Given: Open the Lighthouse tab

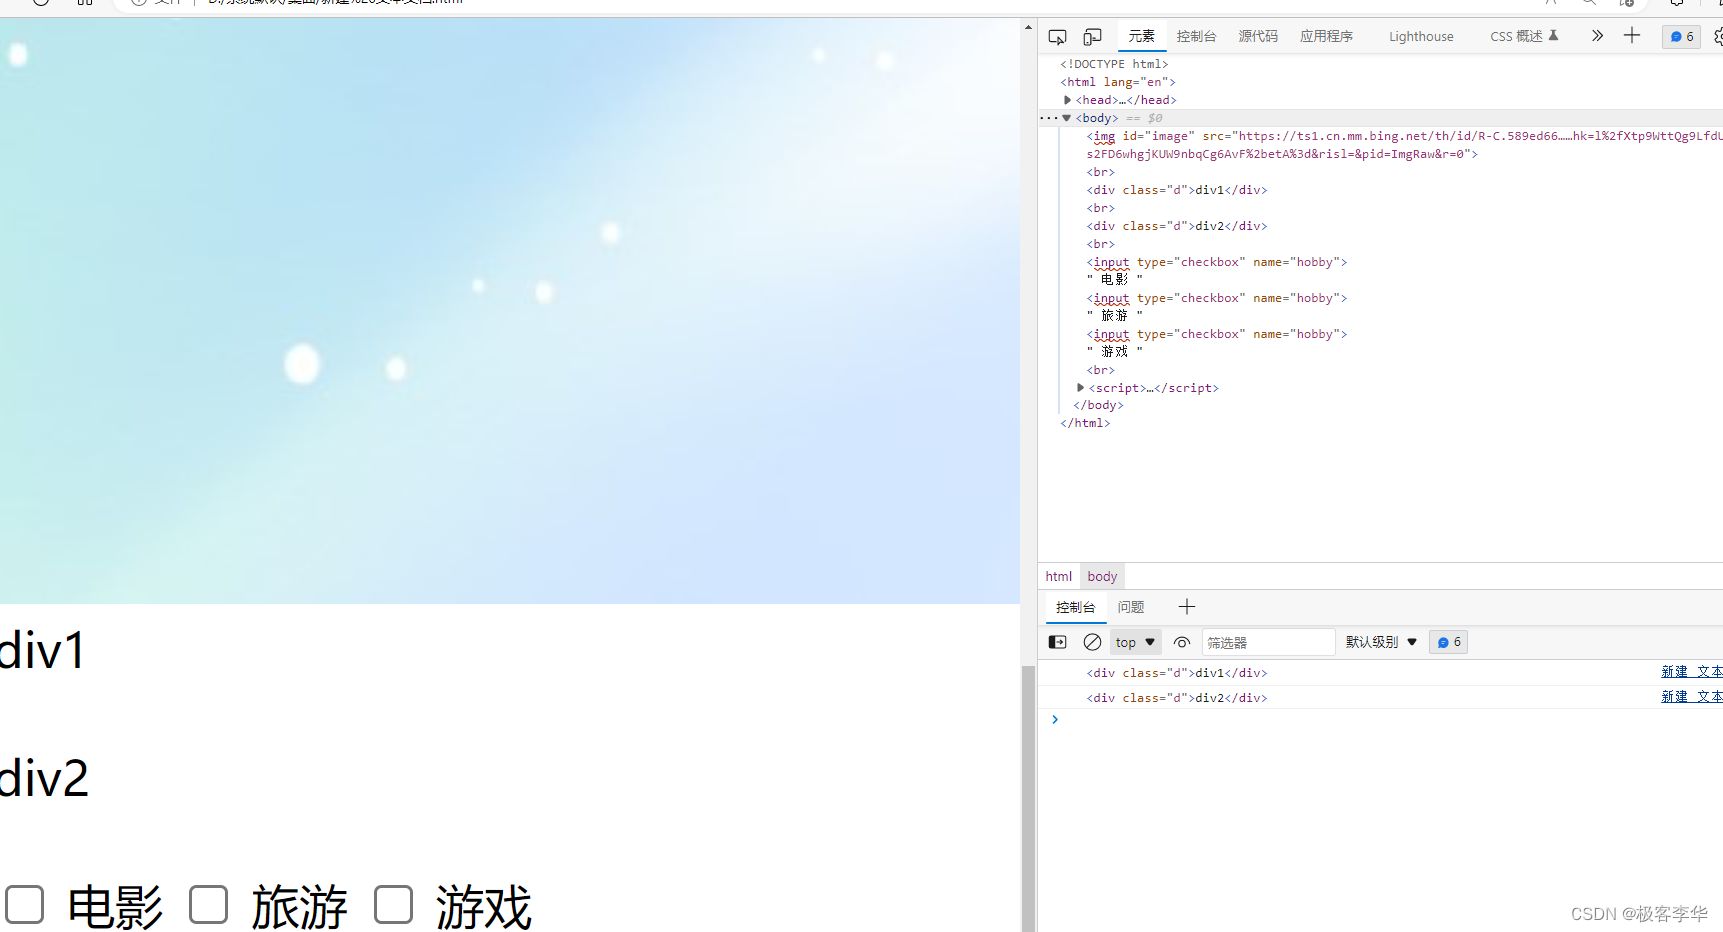Looking at the screenshot, I should click(x=1421, y=36).
